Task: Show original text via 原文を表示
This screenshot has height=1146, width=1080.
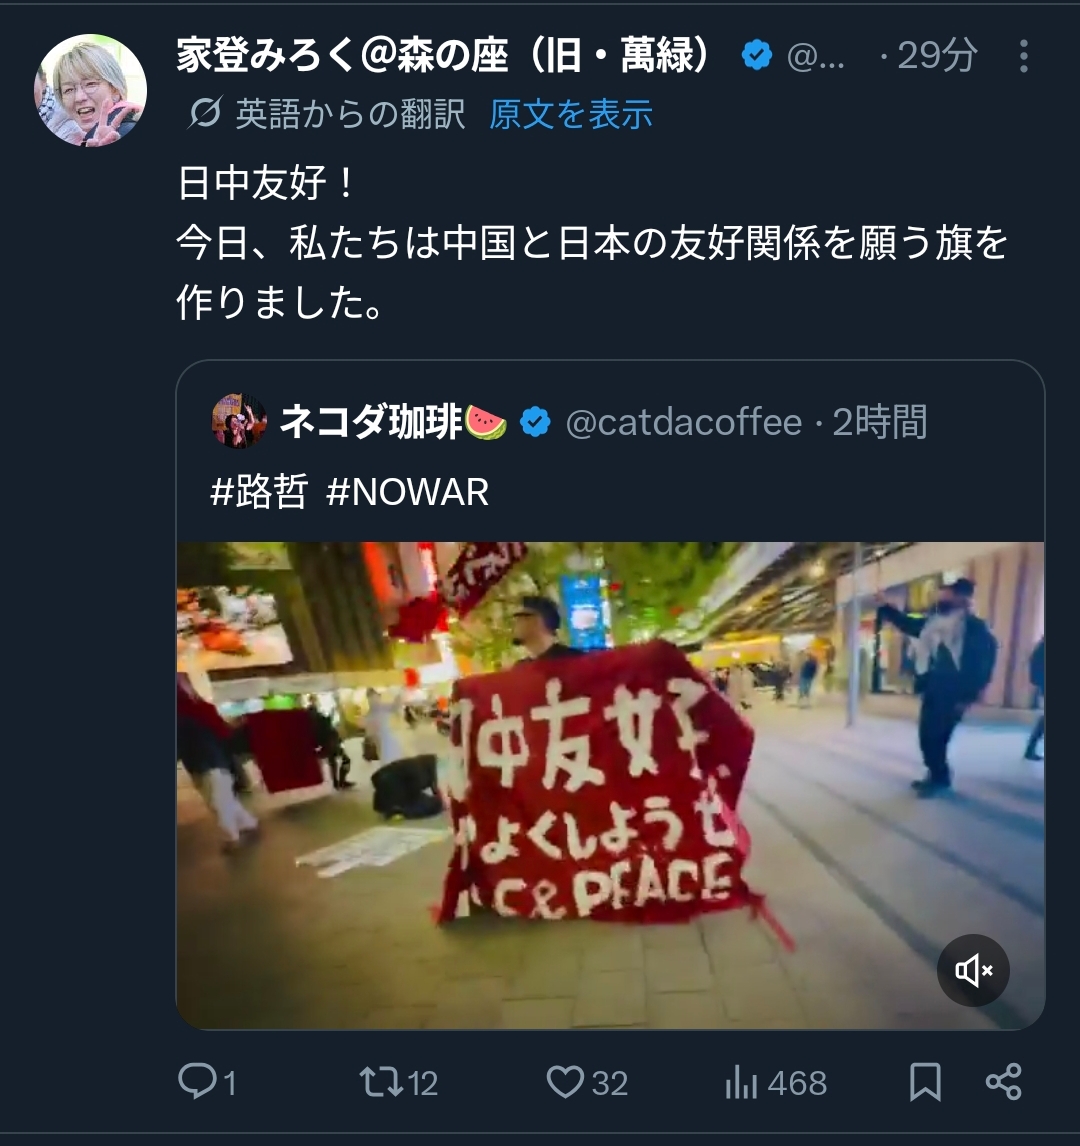Action: pyautogui.click(x=571, y=114)
